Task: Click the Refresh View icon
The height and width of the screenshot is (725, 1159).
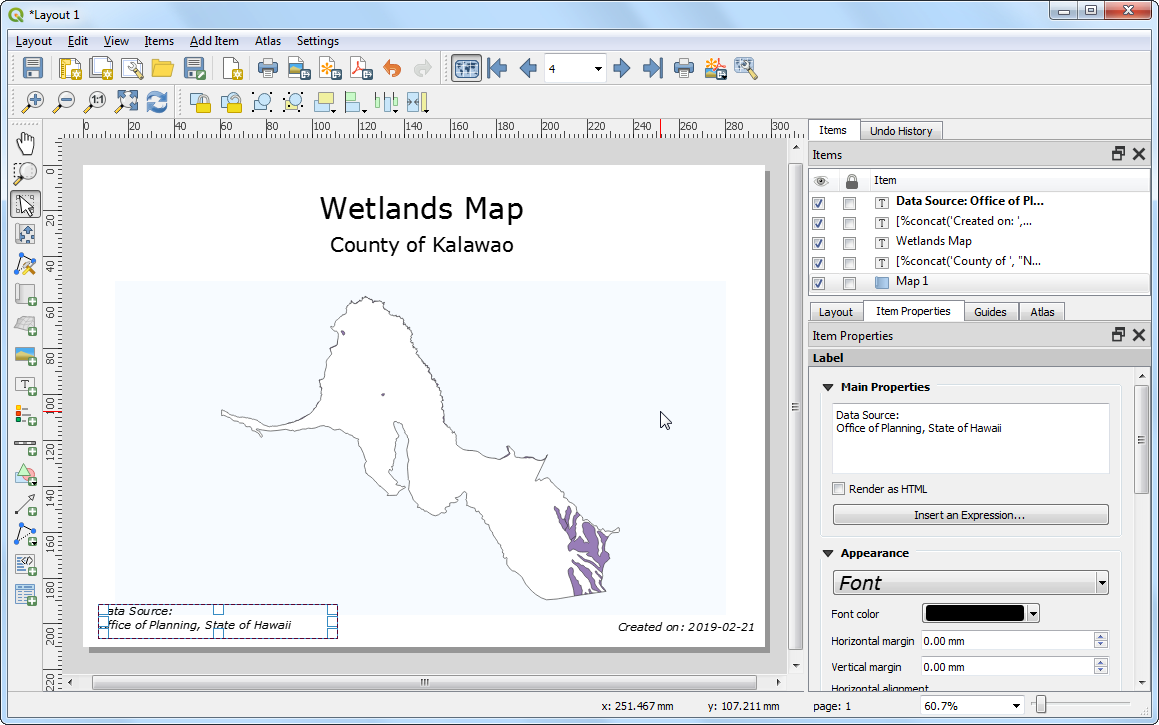Action: point(157,101)
